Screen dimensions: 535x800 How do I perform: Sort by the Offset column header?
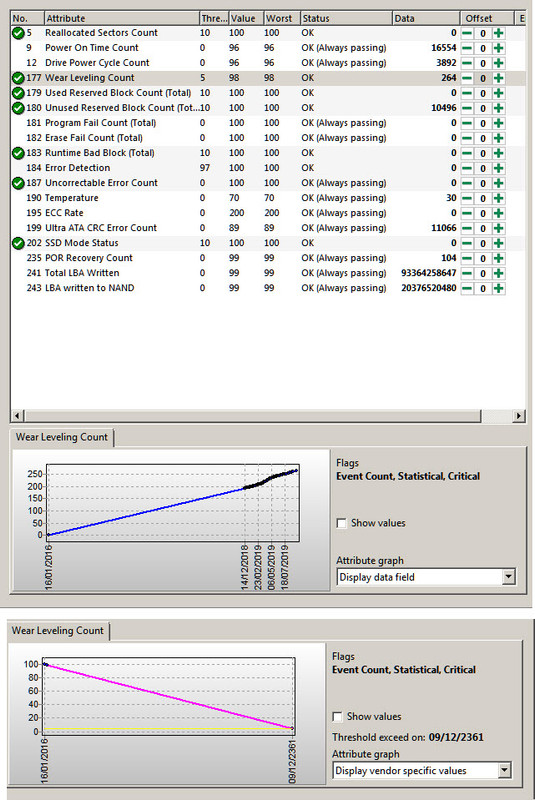(x=487, y=18)
